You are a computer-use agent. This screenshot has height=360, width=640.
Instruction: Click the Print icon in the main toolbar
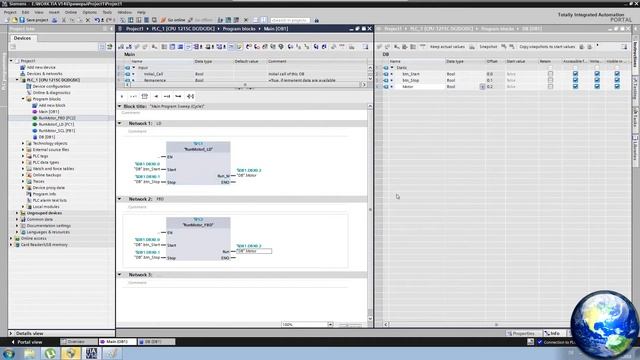[x=54, y=20]
